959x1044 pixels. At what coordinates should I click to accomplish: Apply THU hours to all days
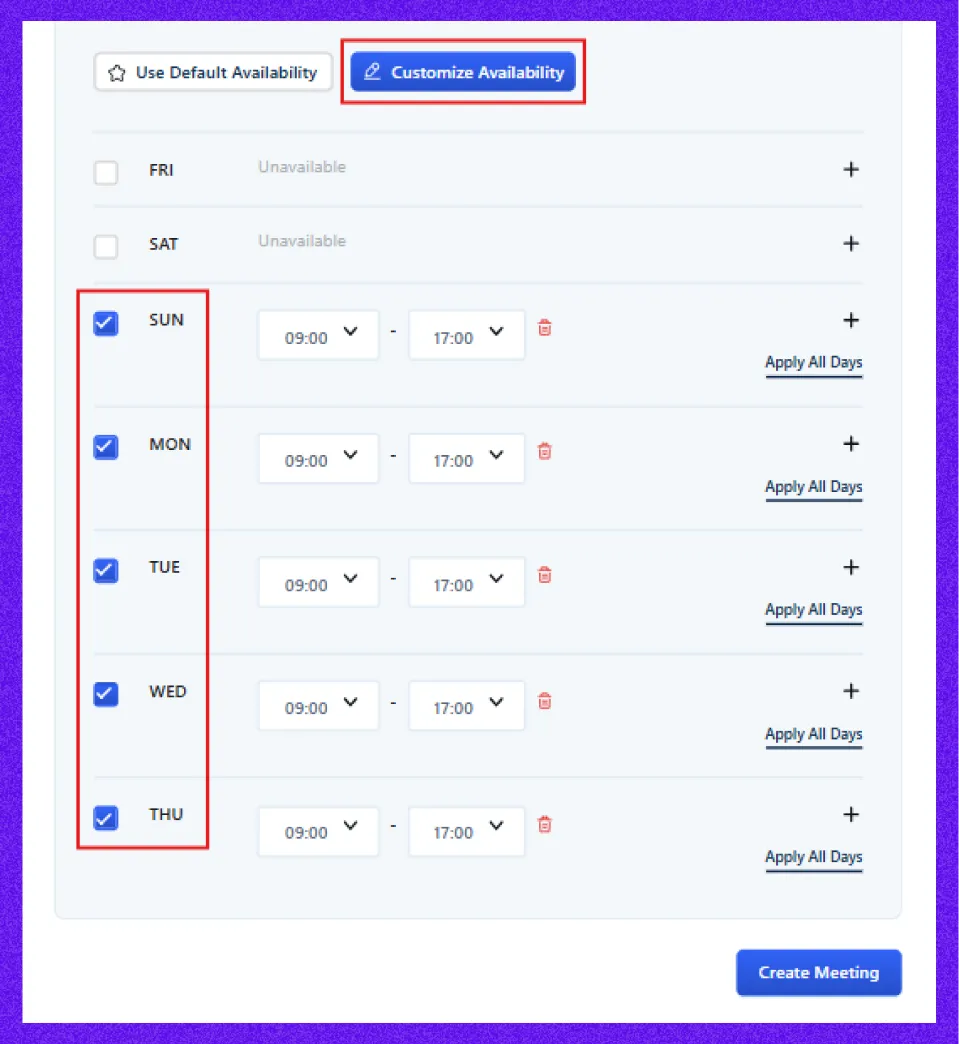click(814, 858)
